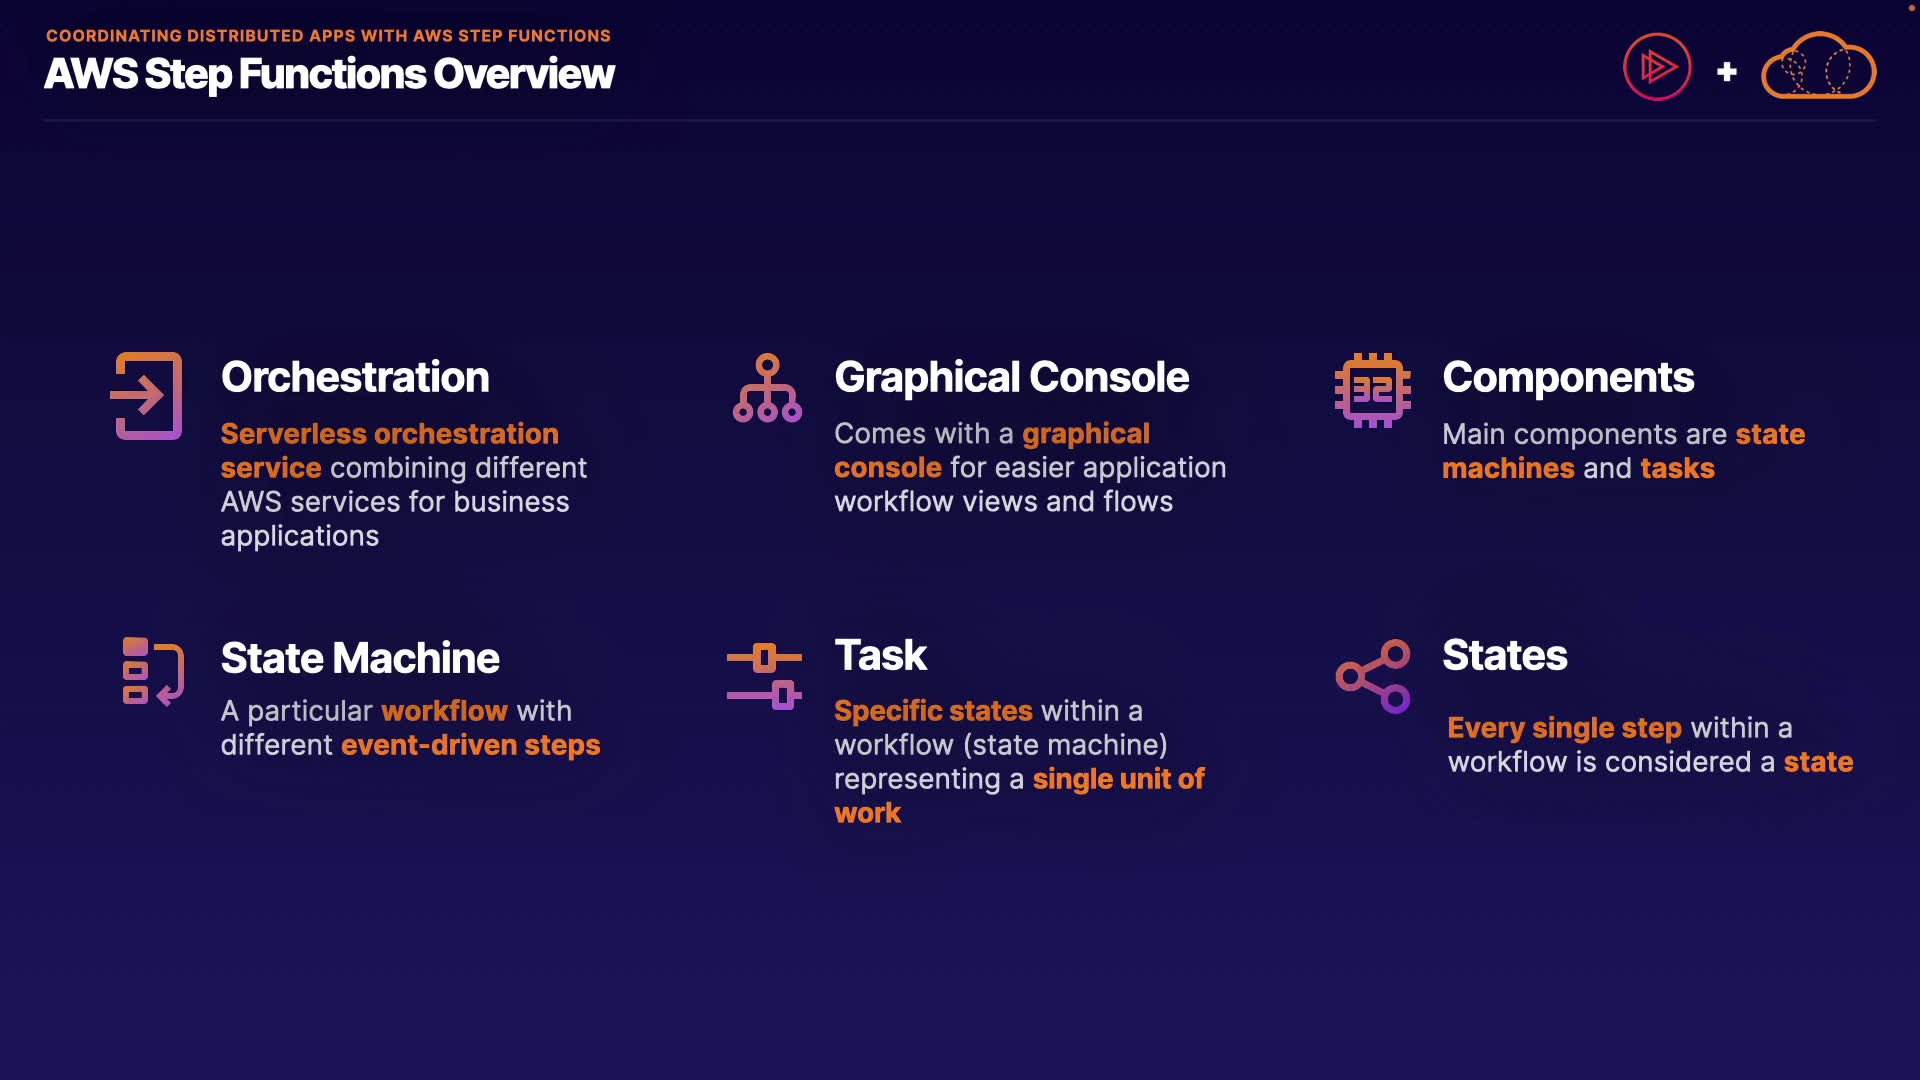Click the Graphical Console heading

click(x=1011, y=377)
